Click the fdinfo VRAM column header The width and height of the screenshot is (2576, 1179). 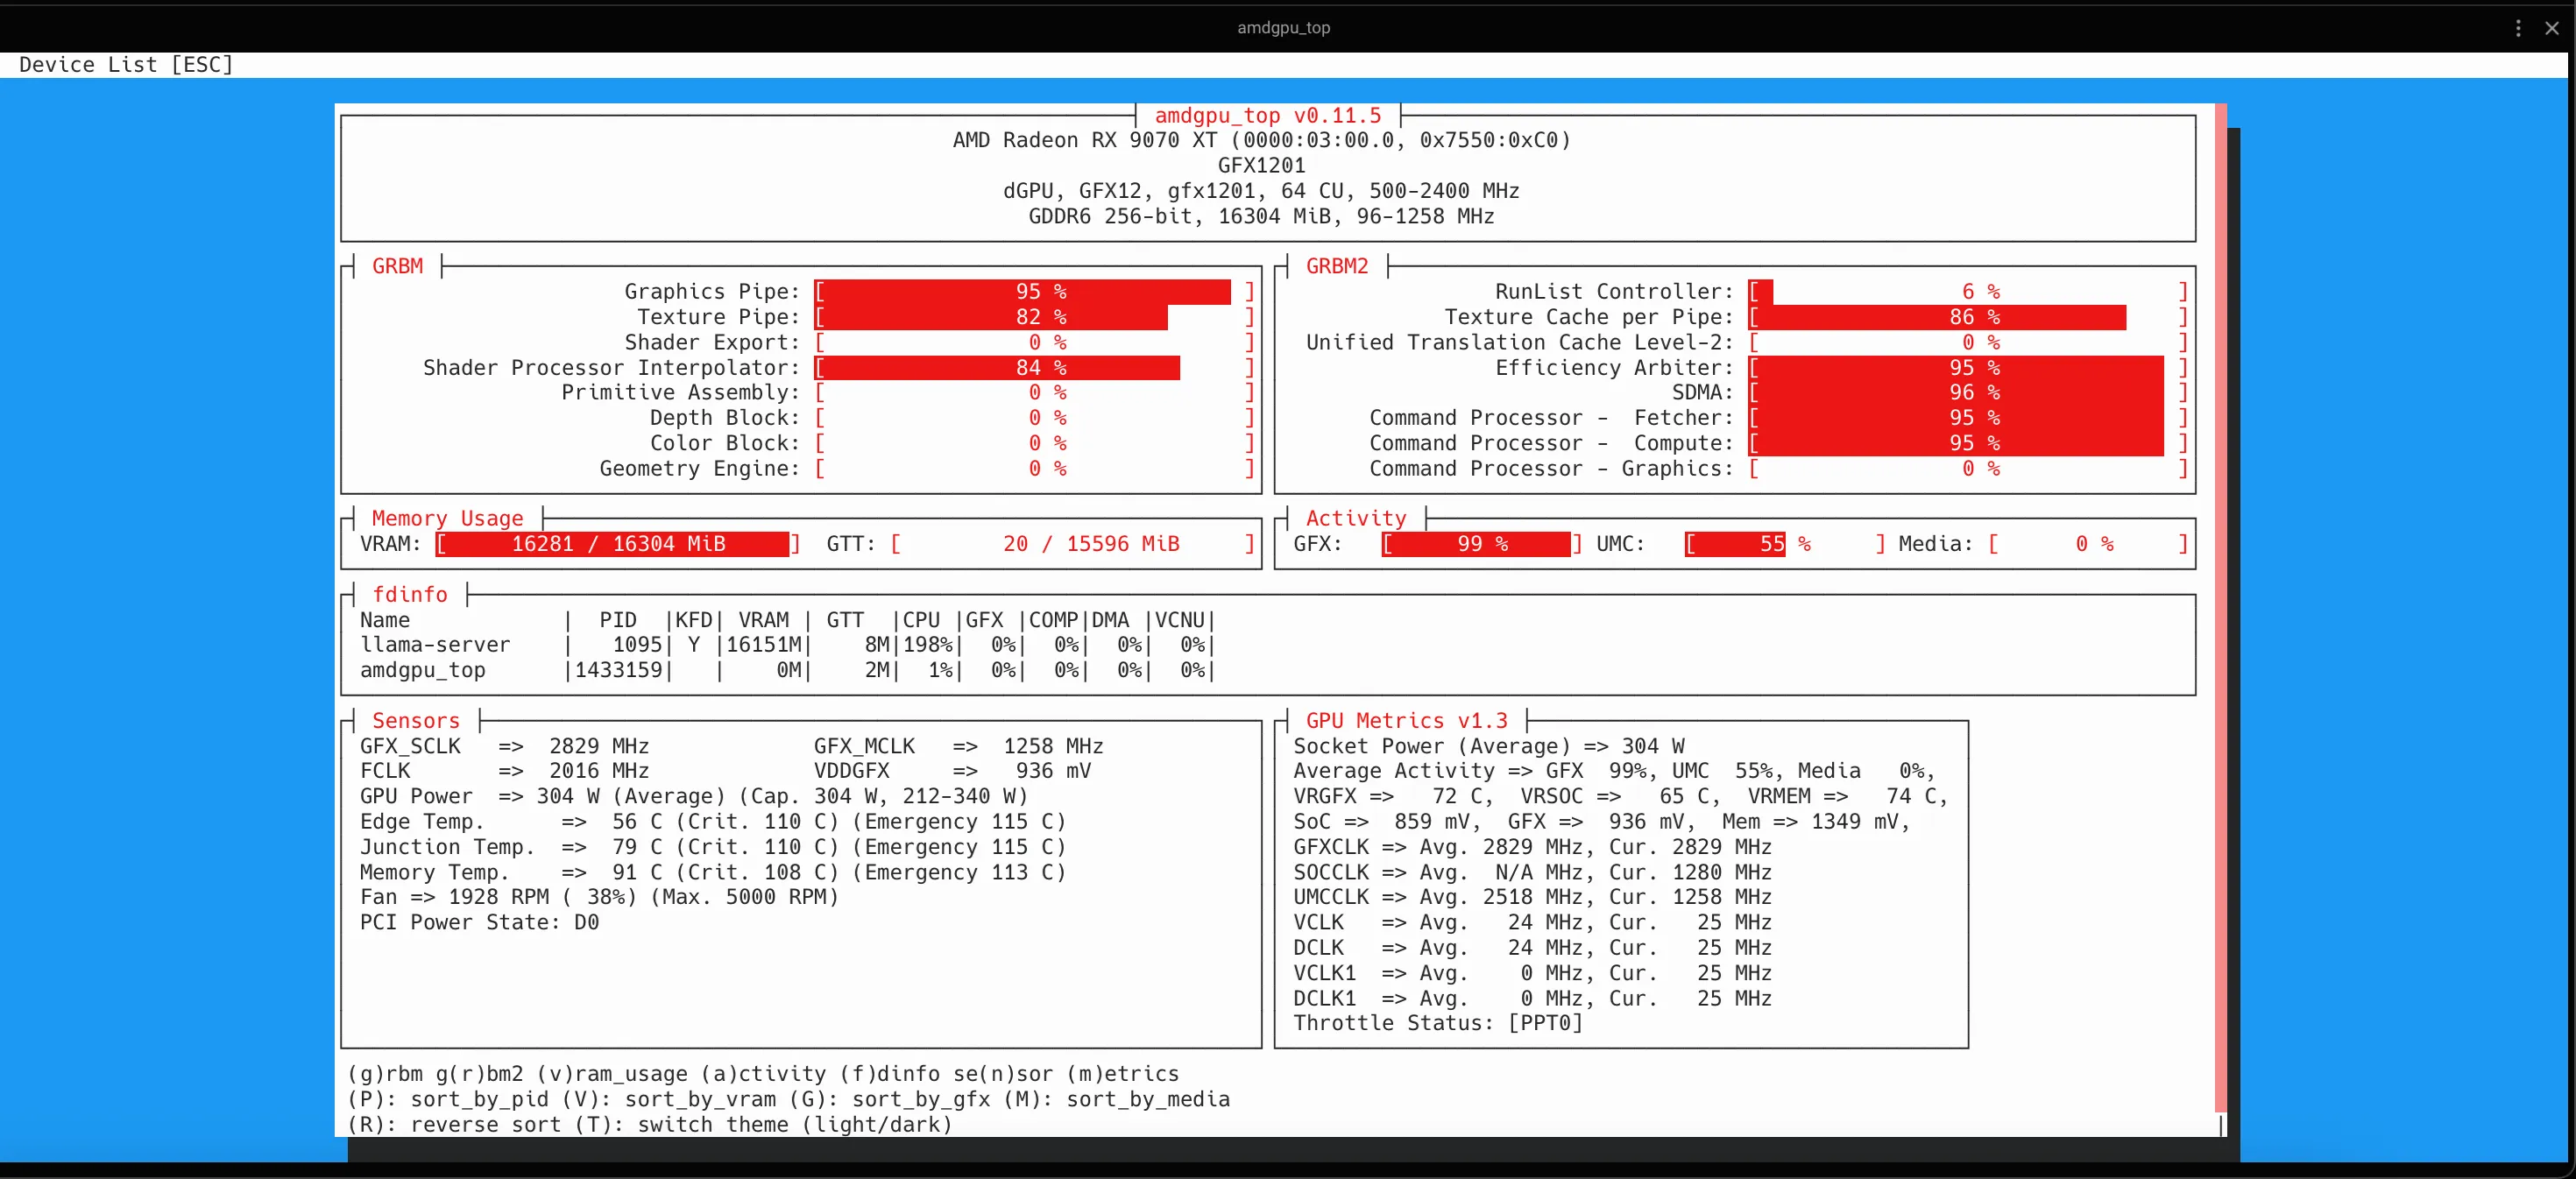(x=764, y=620)
